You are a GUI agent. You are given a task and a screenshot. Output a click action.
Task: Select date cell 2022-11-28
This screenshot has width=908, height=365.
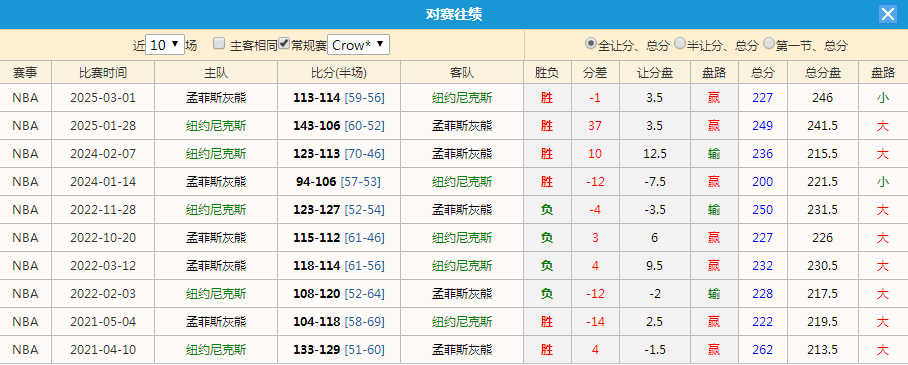pyautogui.click(x=103, y=210)
